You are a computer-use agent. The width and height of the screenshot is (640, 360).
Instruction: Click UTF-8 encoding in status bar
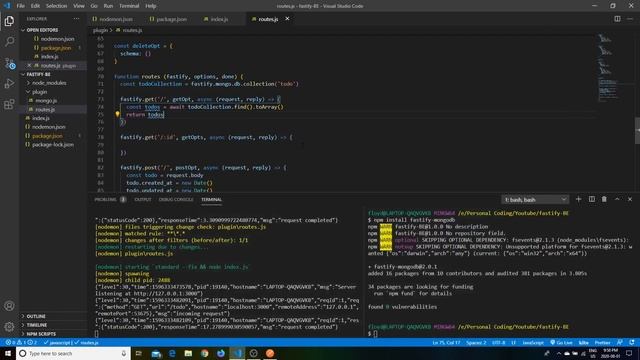click(x=498, y=342)
